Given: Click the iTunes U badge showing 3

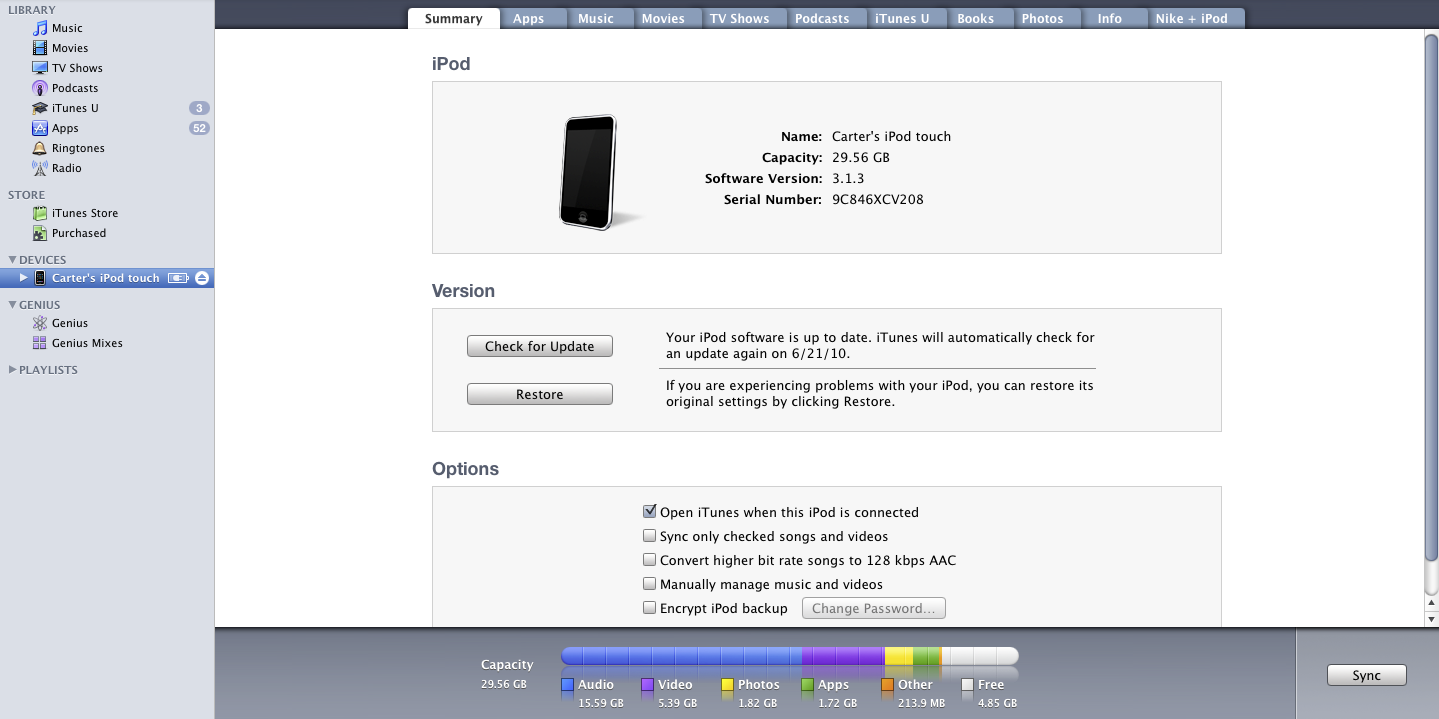Looking at the screenshot, I should pos(199,108).
